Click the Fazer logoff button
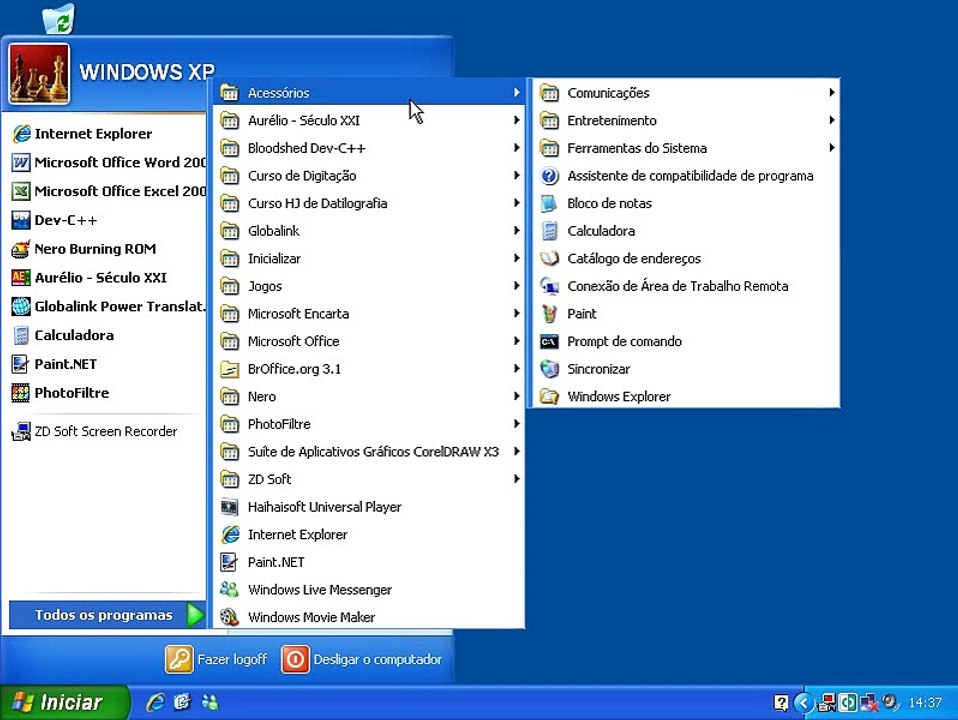958x720 pixels. 217,659
